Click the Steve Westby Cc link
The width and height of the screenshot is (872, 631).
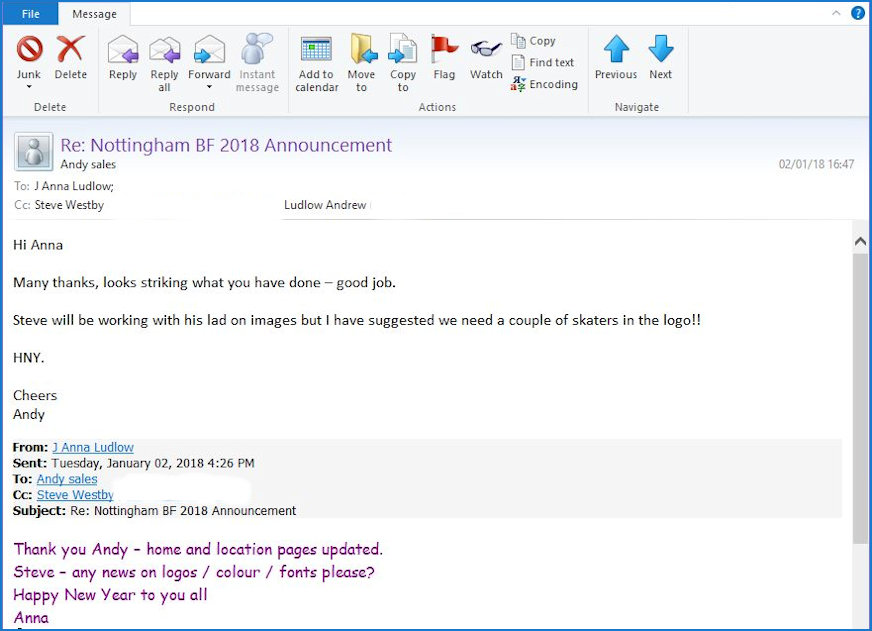click(75, 495)
